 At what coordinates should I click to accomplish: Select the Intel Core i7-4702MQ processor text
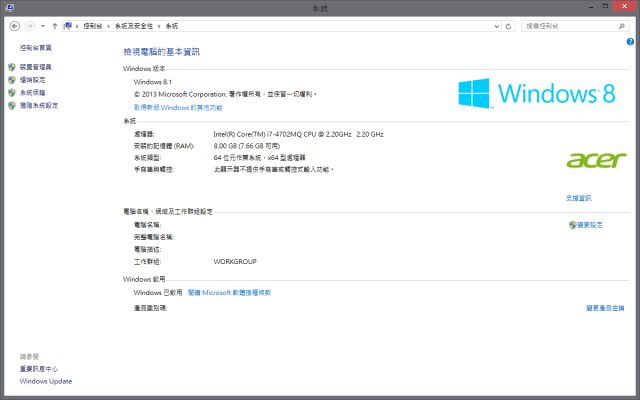point(298,134)
